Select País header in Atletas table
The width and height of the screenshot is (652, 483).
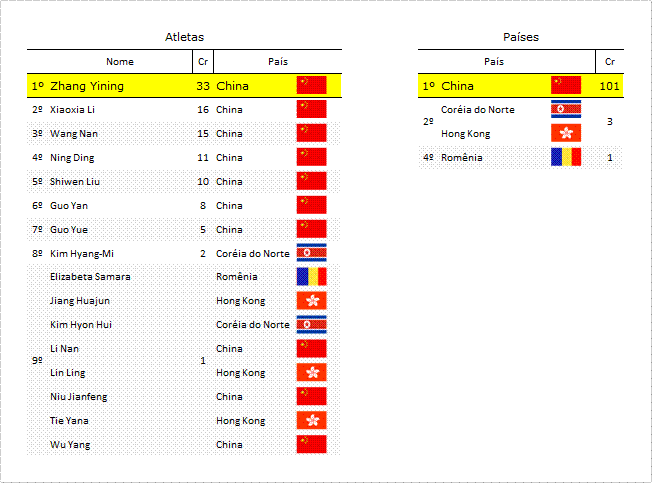click(278, 62)
